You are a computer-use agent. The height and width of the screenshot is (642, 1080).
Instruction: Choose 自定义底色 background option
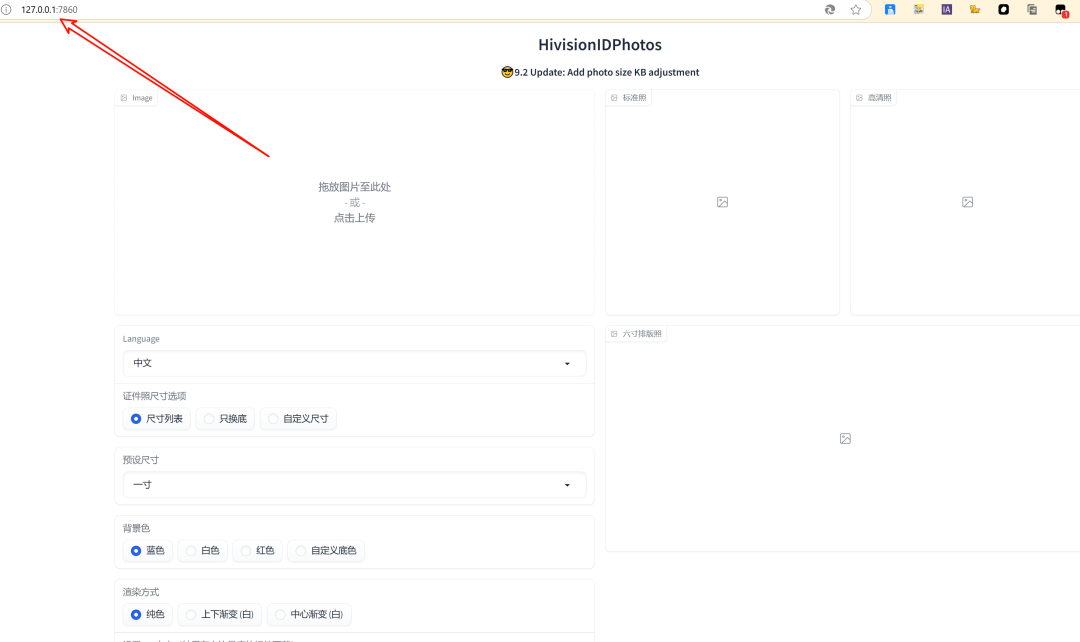(x=326, y=550)
